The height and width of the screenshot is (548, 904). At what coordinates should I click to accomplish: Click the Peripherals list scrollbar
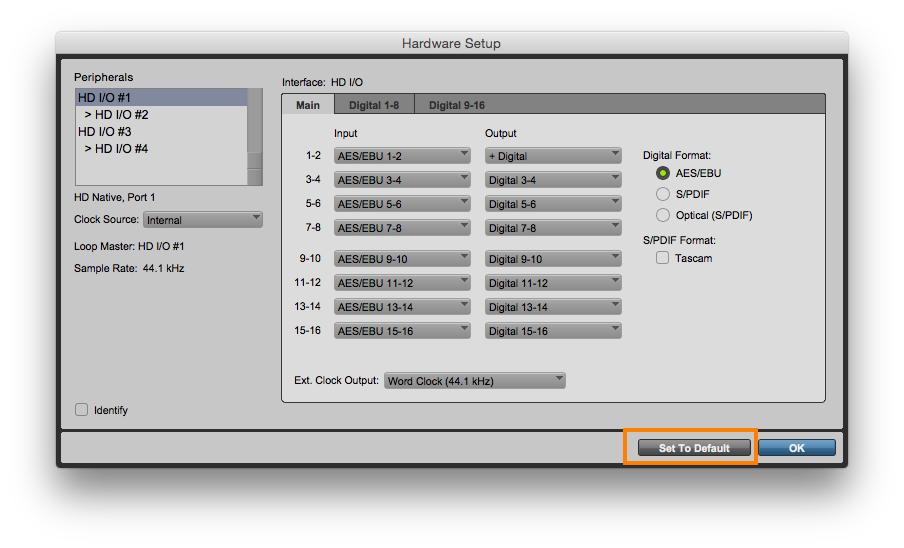[255, 135]
